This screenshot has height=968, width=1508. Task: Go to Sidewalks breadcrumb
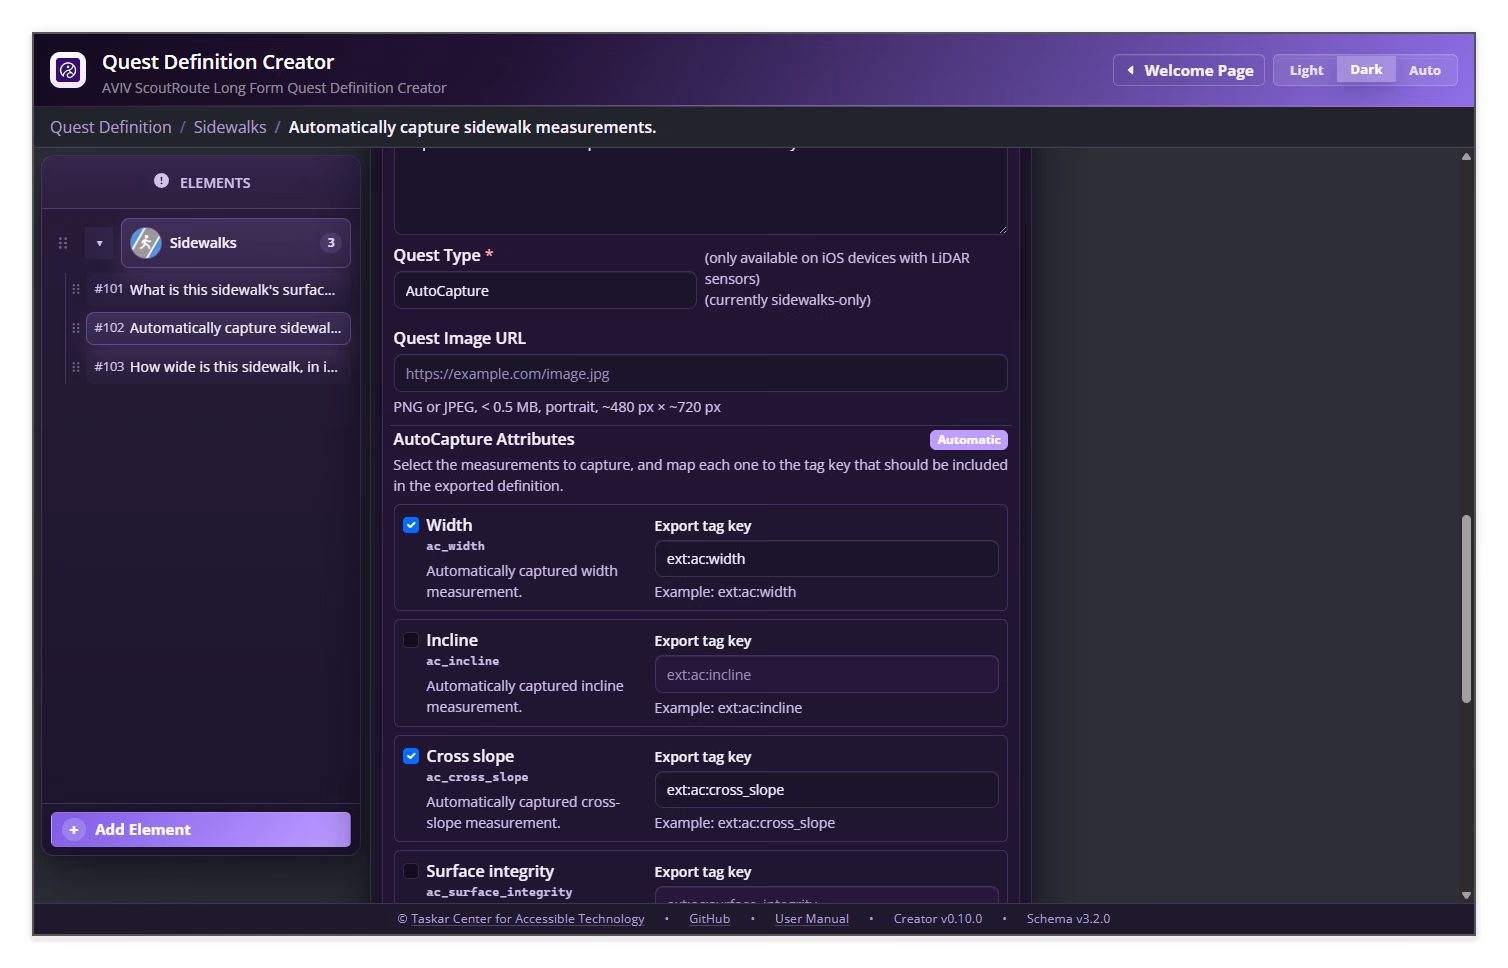pyautogui.click(x=230, y=127)
